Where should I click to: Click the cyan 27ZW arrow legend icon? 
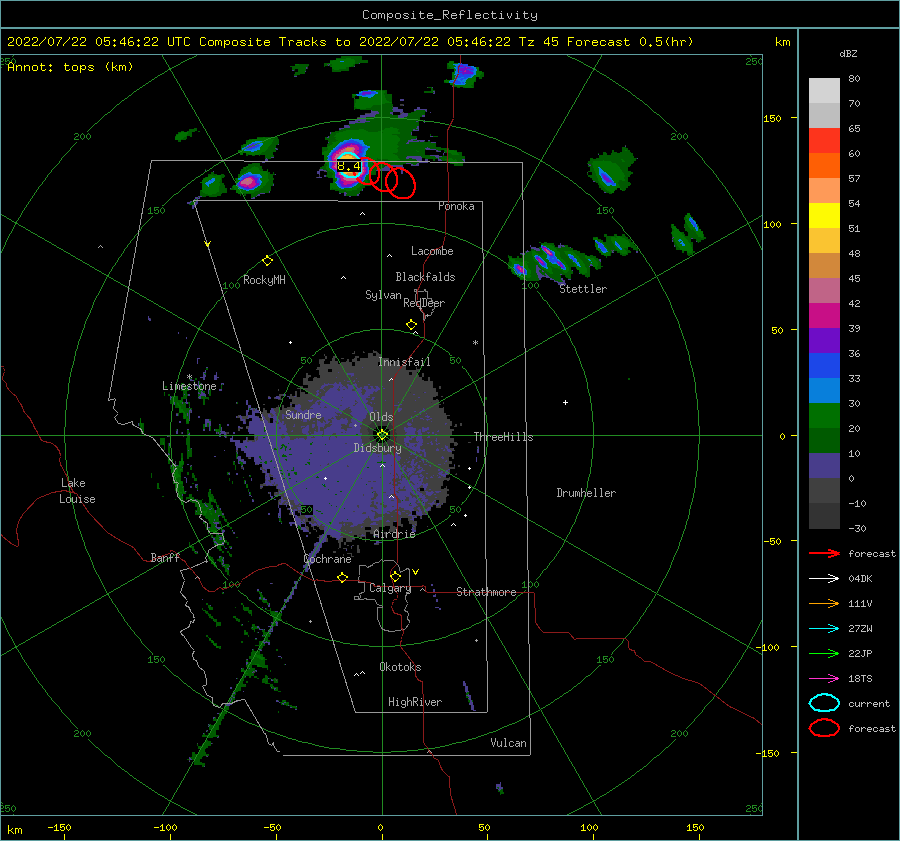824,629
